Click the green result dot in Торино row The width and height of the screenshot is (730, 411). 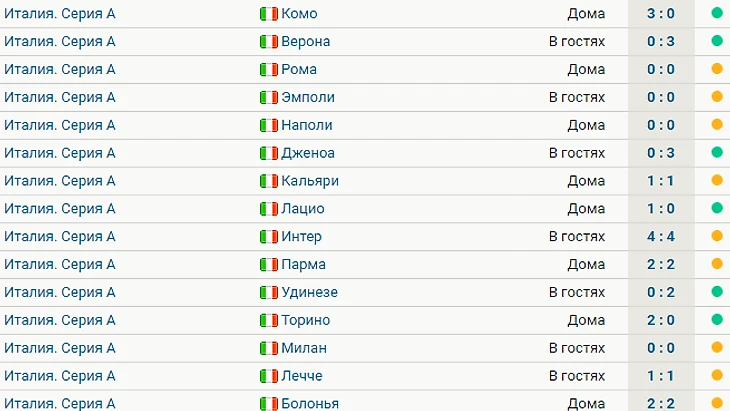(717, 320)
